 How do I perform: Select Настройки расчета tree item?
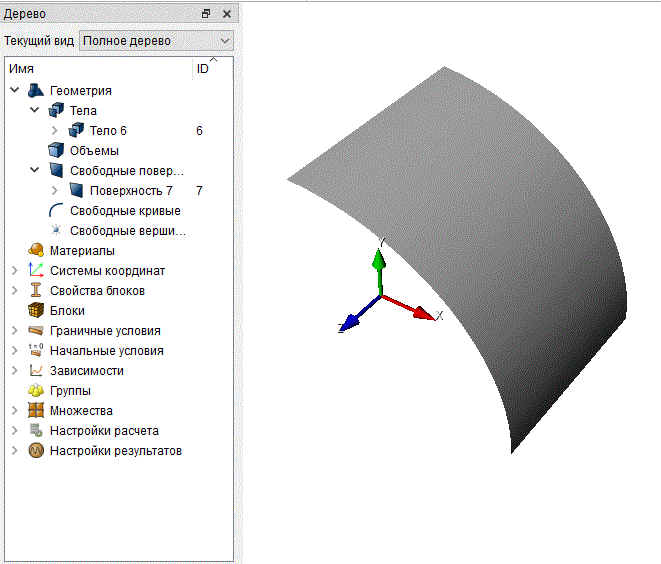tap(93, 430)
